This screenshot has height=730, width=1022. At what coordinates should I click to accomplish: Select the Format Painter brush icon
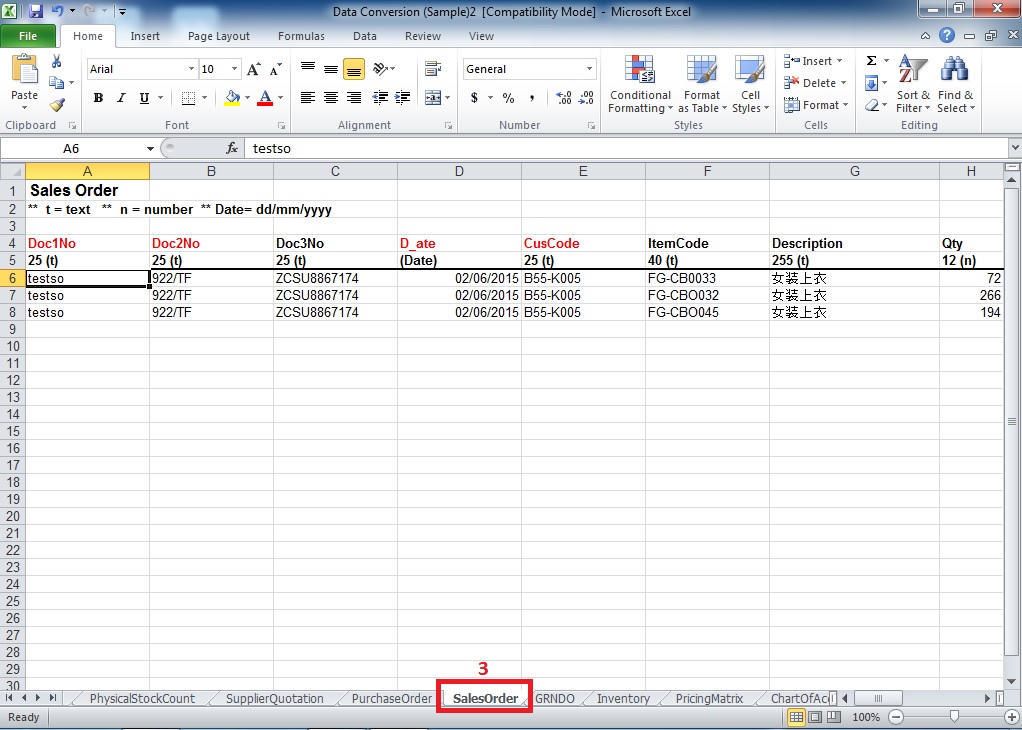57,104
